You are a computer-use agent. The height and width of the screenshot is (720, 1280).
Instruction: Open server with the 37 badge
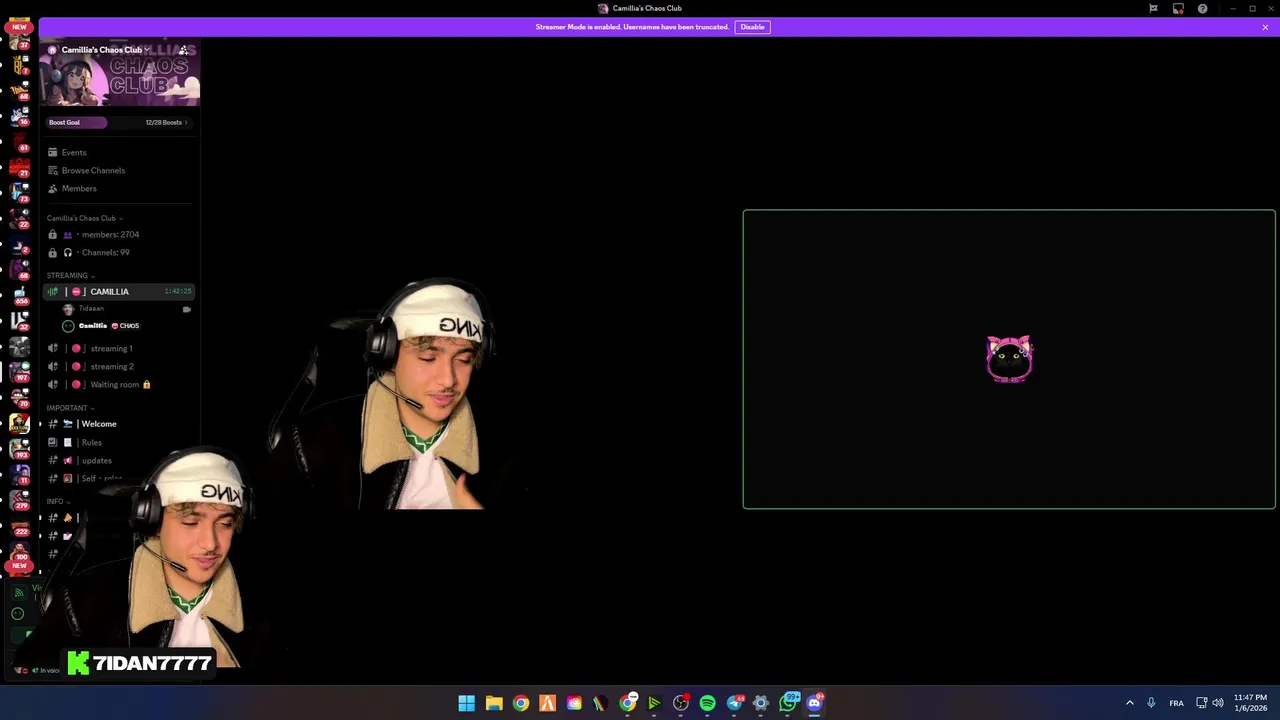pyautogui.click(x=19, y=40)
